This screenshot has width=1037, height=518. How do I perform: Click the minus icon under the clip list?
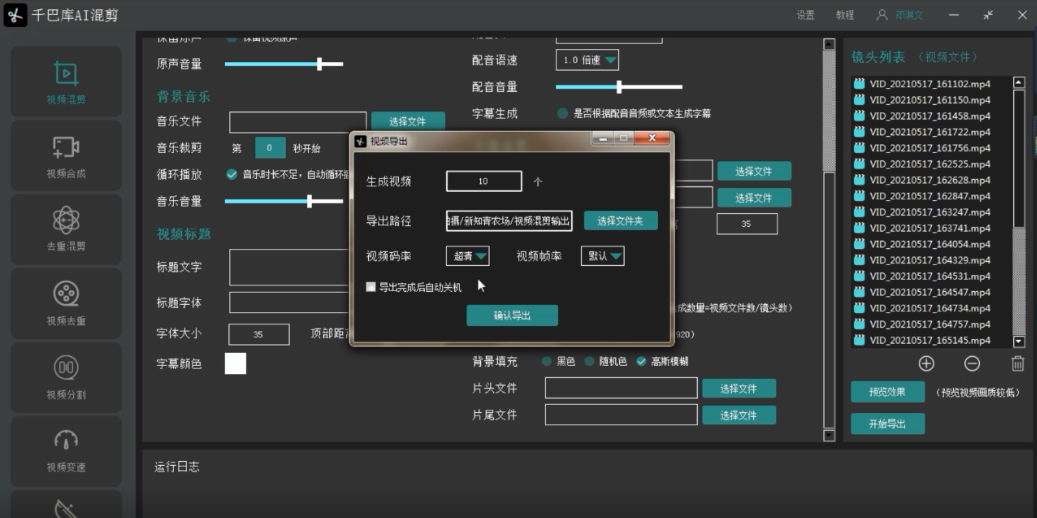pos(972,364)
